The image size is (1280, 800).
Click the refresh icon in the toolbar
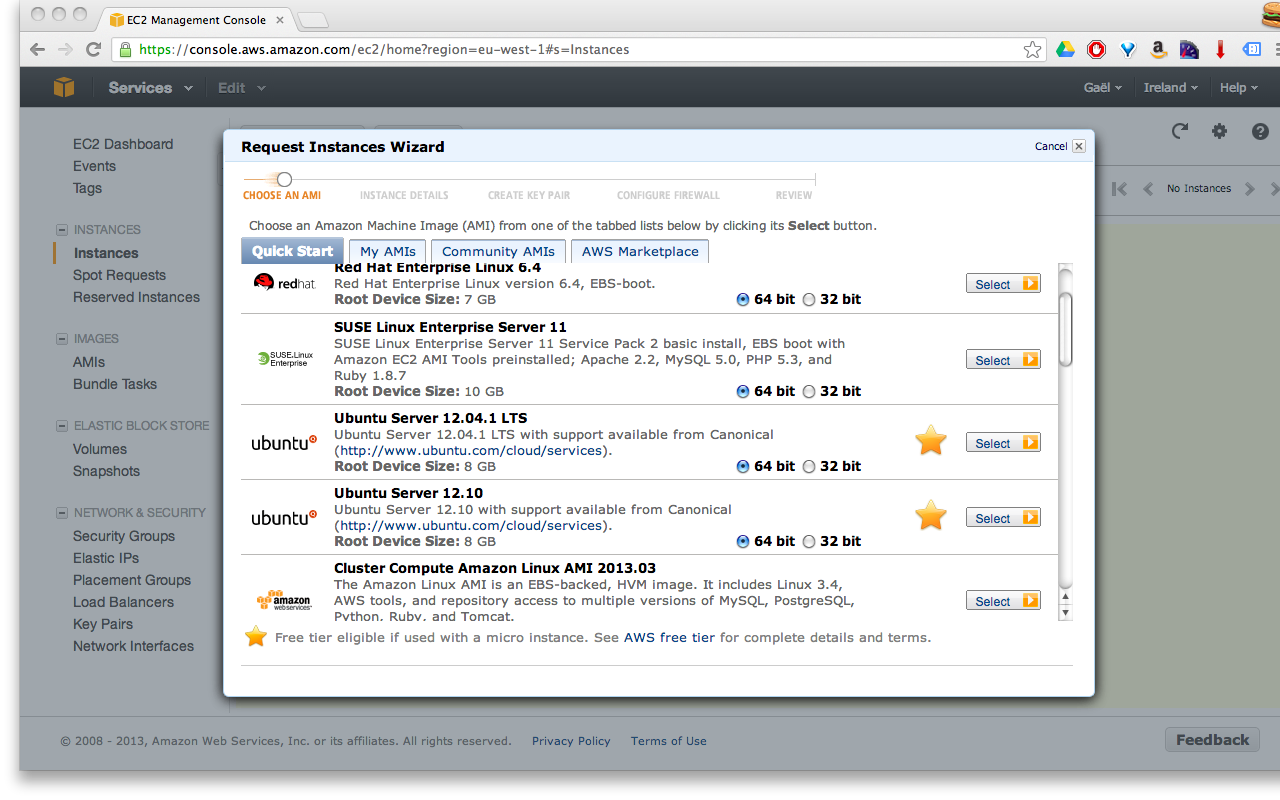[x=1179, y=131]
